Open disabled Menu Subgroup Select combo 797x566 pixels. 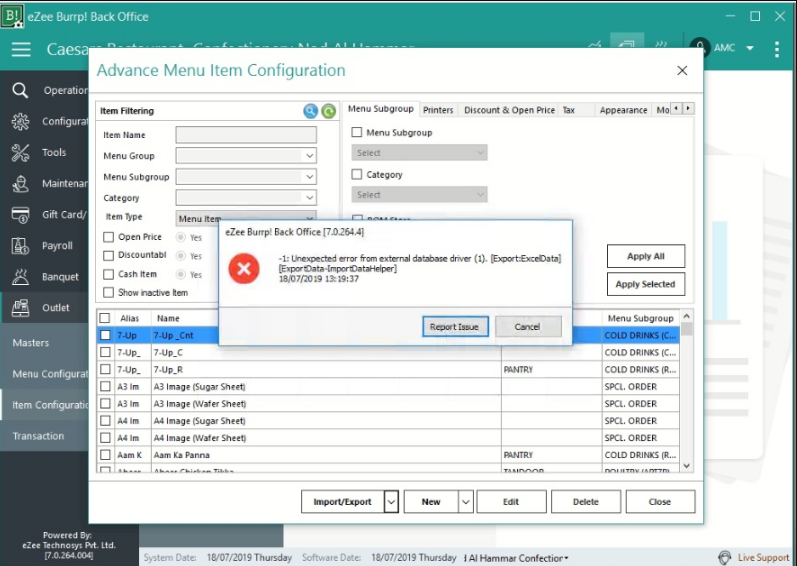click(419, 152)
